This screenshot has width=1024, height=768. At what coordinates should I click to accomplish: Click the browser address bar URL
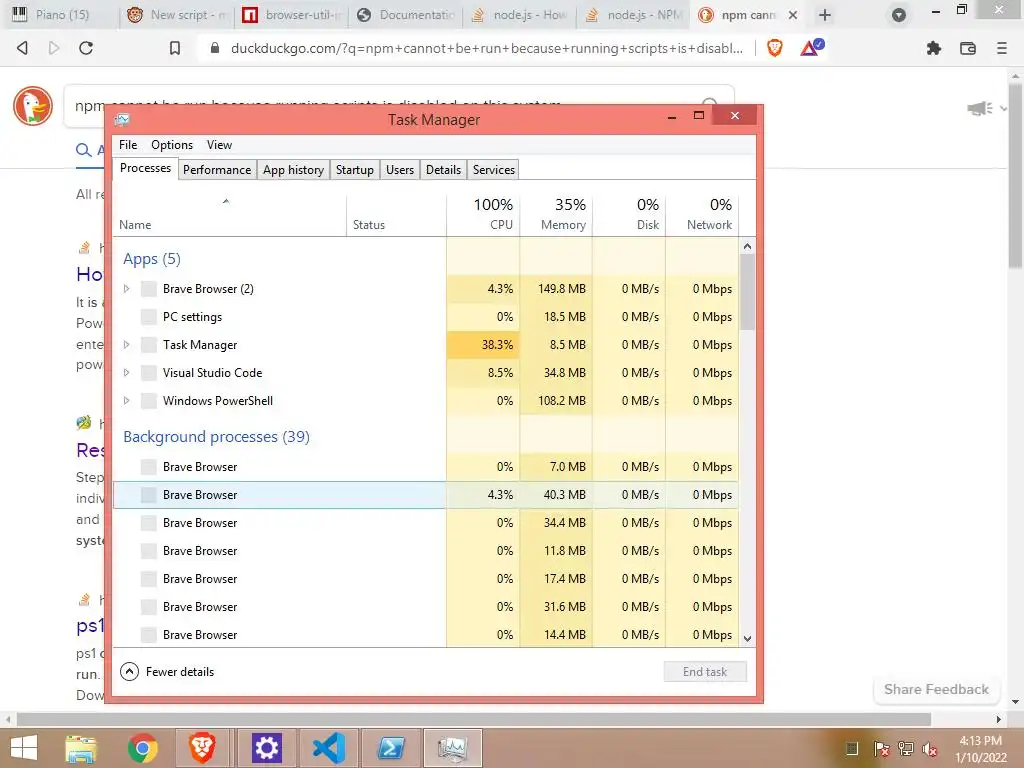487,48
